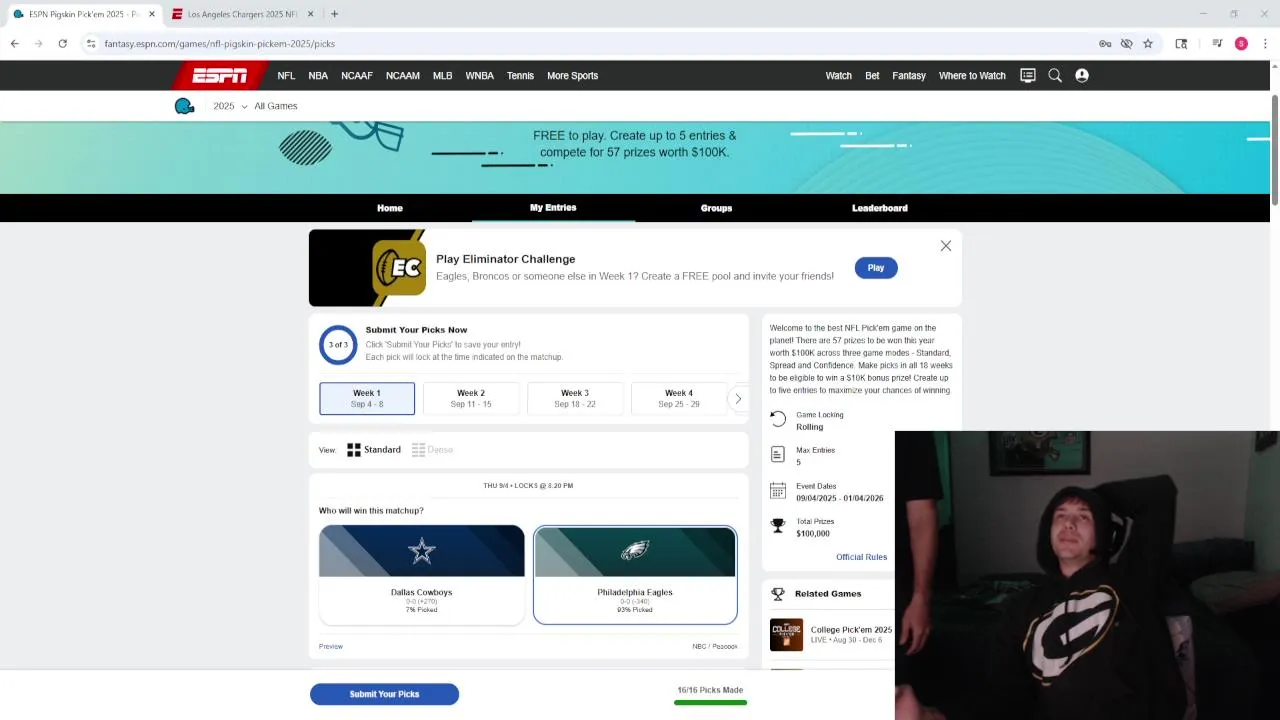Click the All Games link
The height and width of the screenshot is (720, 1280).
(276, 106)
